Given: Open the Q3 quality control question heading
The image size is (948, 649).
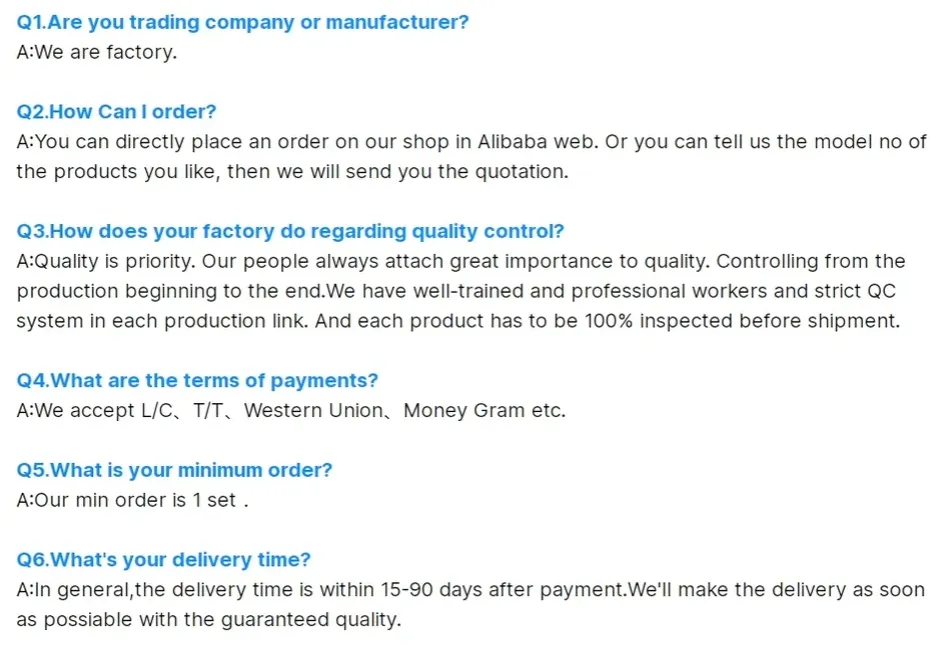Looking at the screenshot, I should [290, 231].
